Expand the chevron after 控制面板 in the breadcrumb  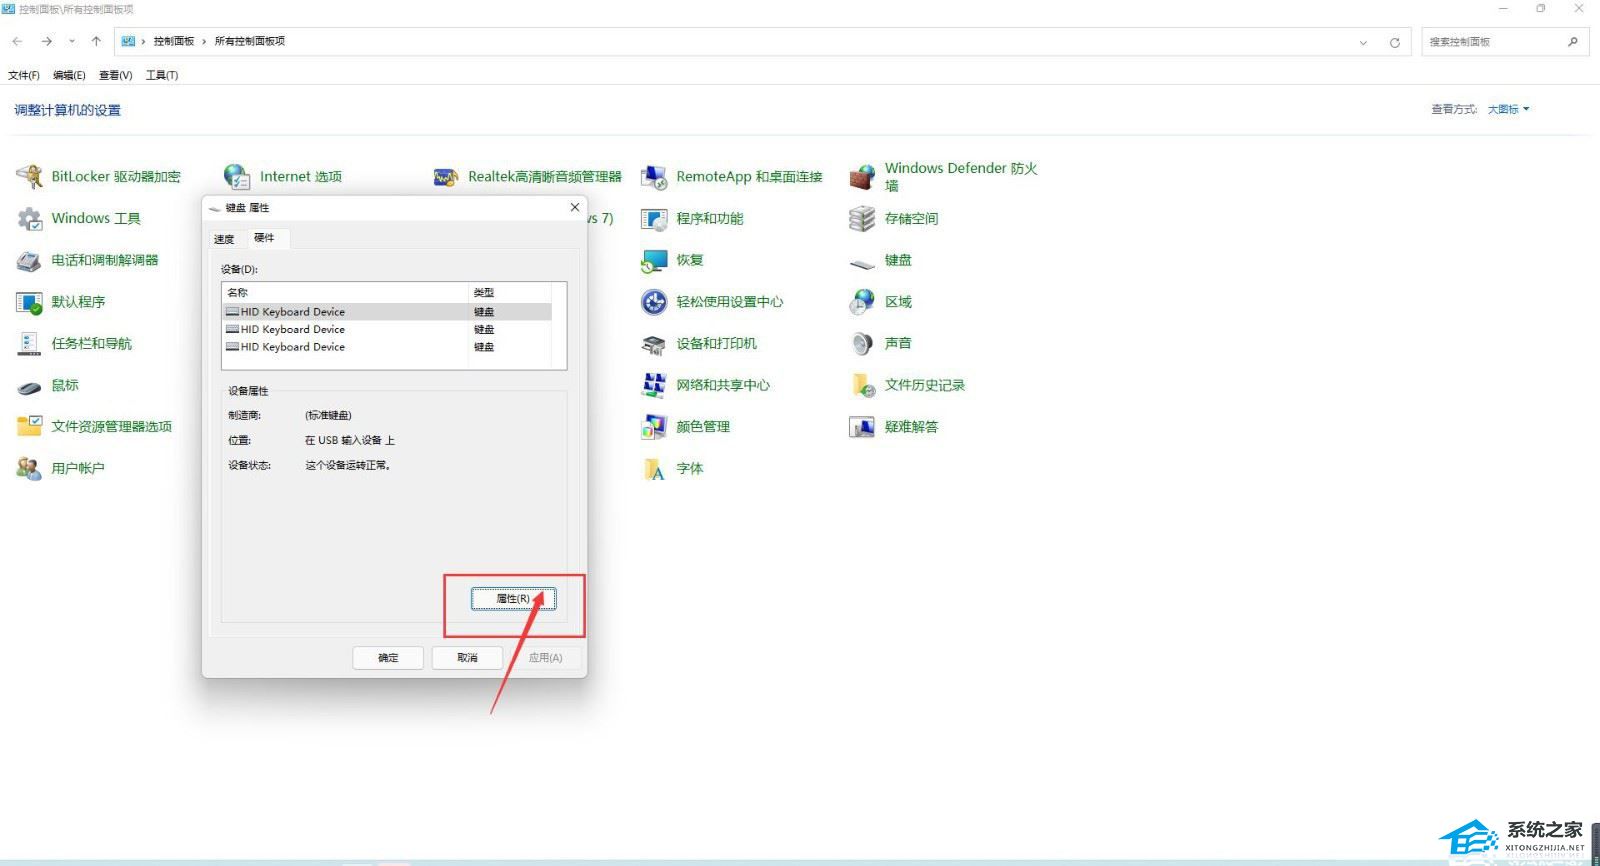[x=204, y=41]
